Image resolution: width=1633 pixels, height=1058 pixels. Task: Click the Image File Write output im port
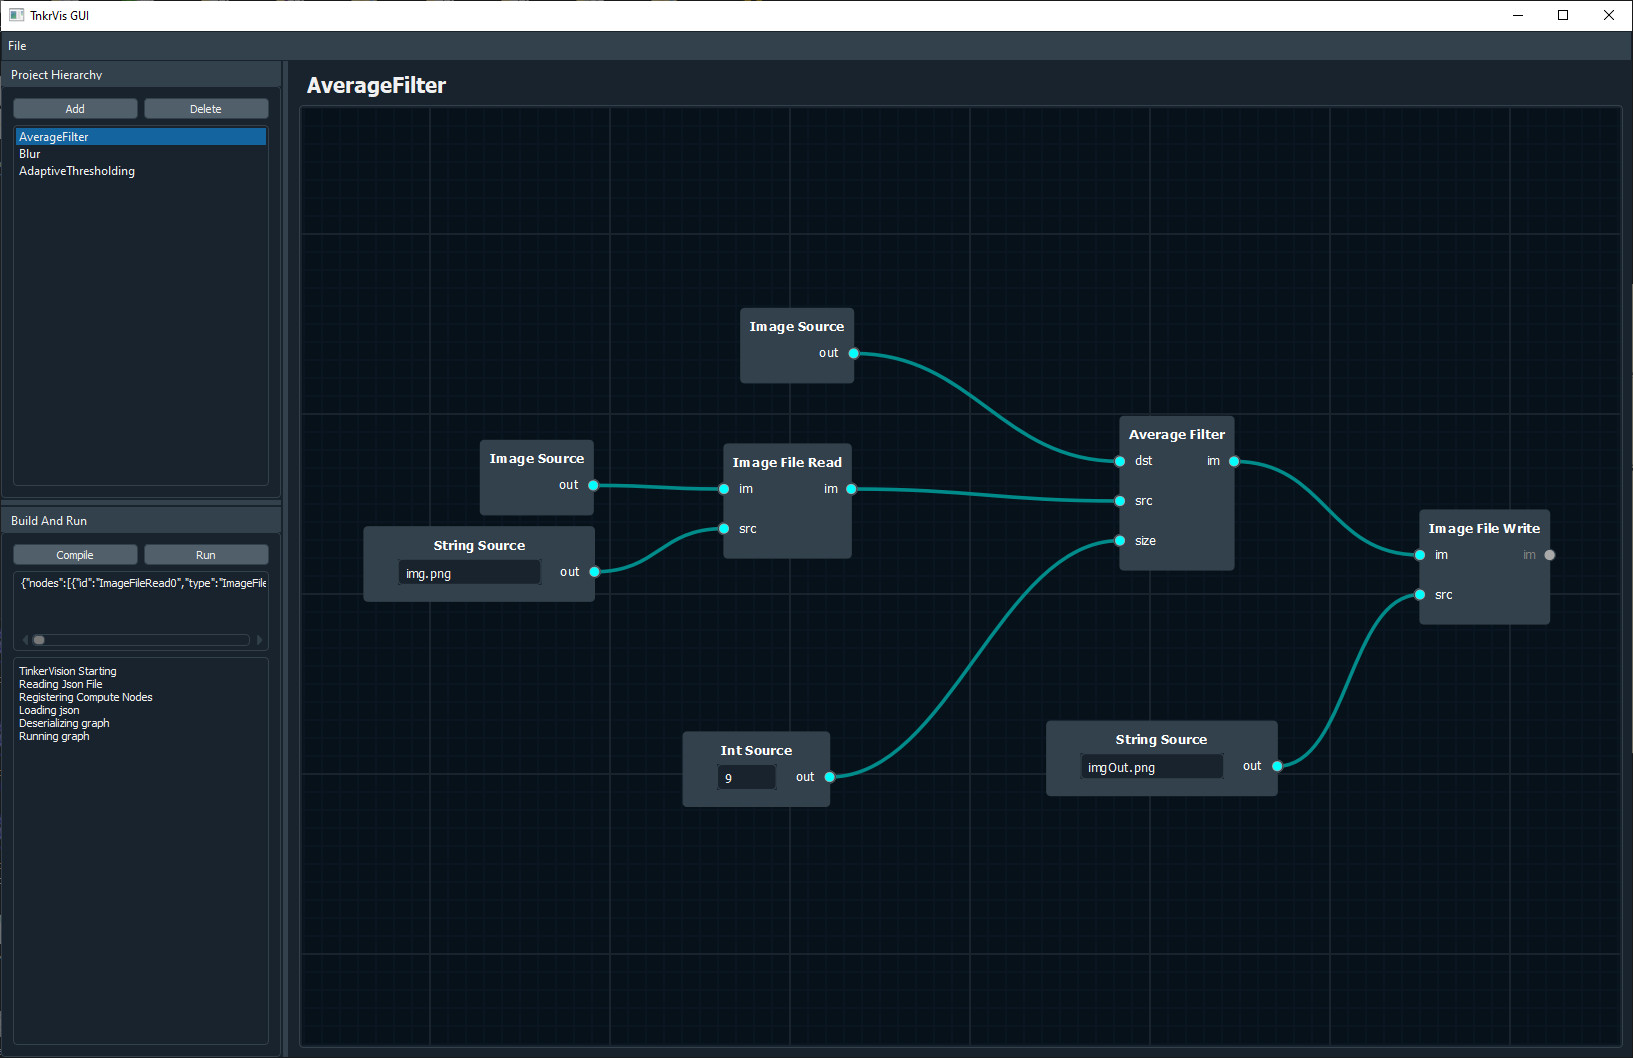pos(1550,555)
